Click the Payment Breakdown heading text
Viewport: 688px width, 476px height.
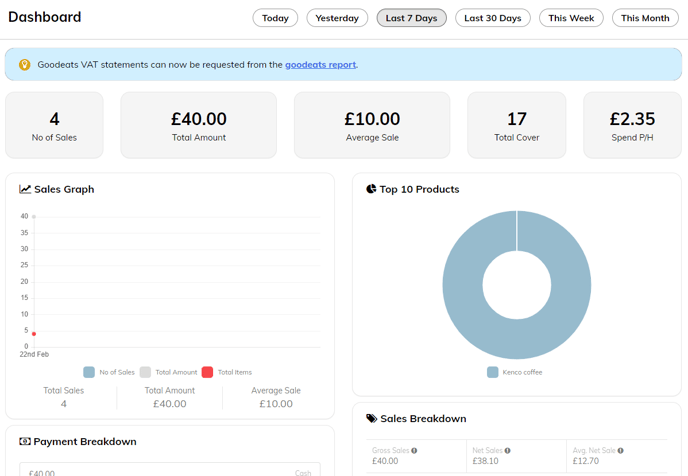pyautogui.click(x=85, y=441)
